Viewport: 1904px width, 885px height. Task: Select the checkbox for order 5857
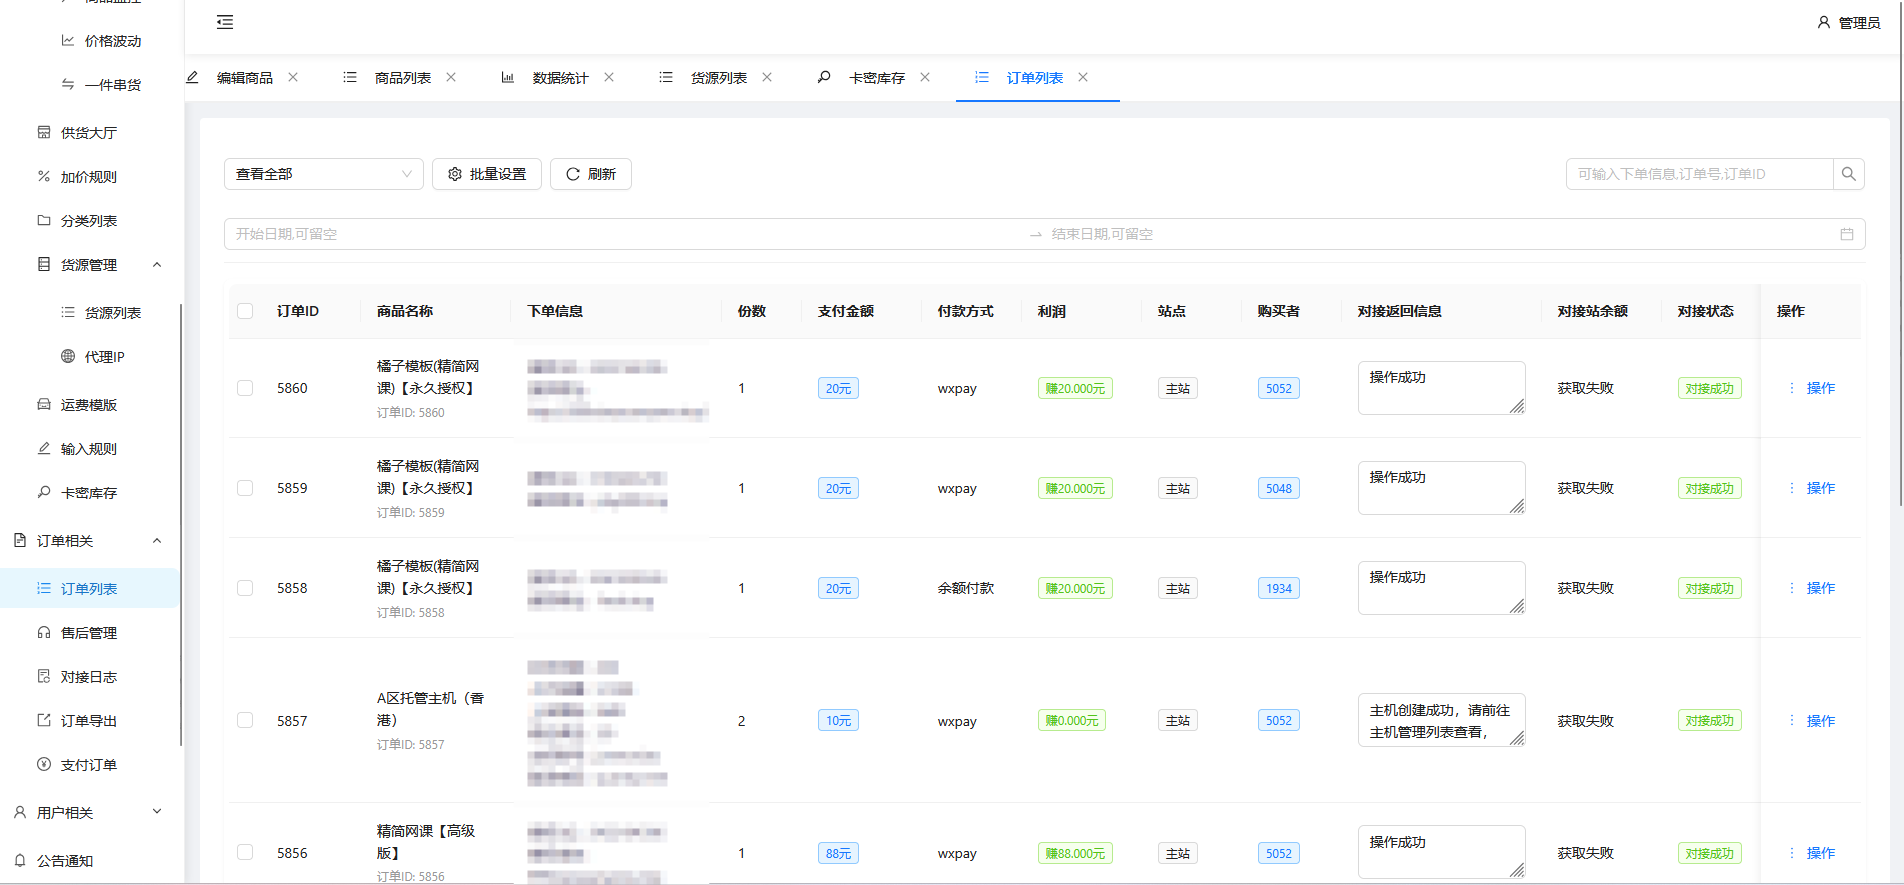point(245,721)
